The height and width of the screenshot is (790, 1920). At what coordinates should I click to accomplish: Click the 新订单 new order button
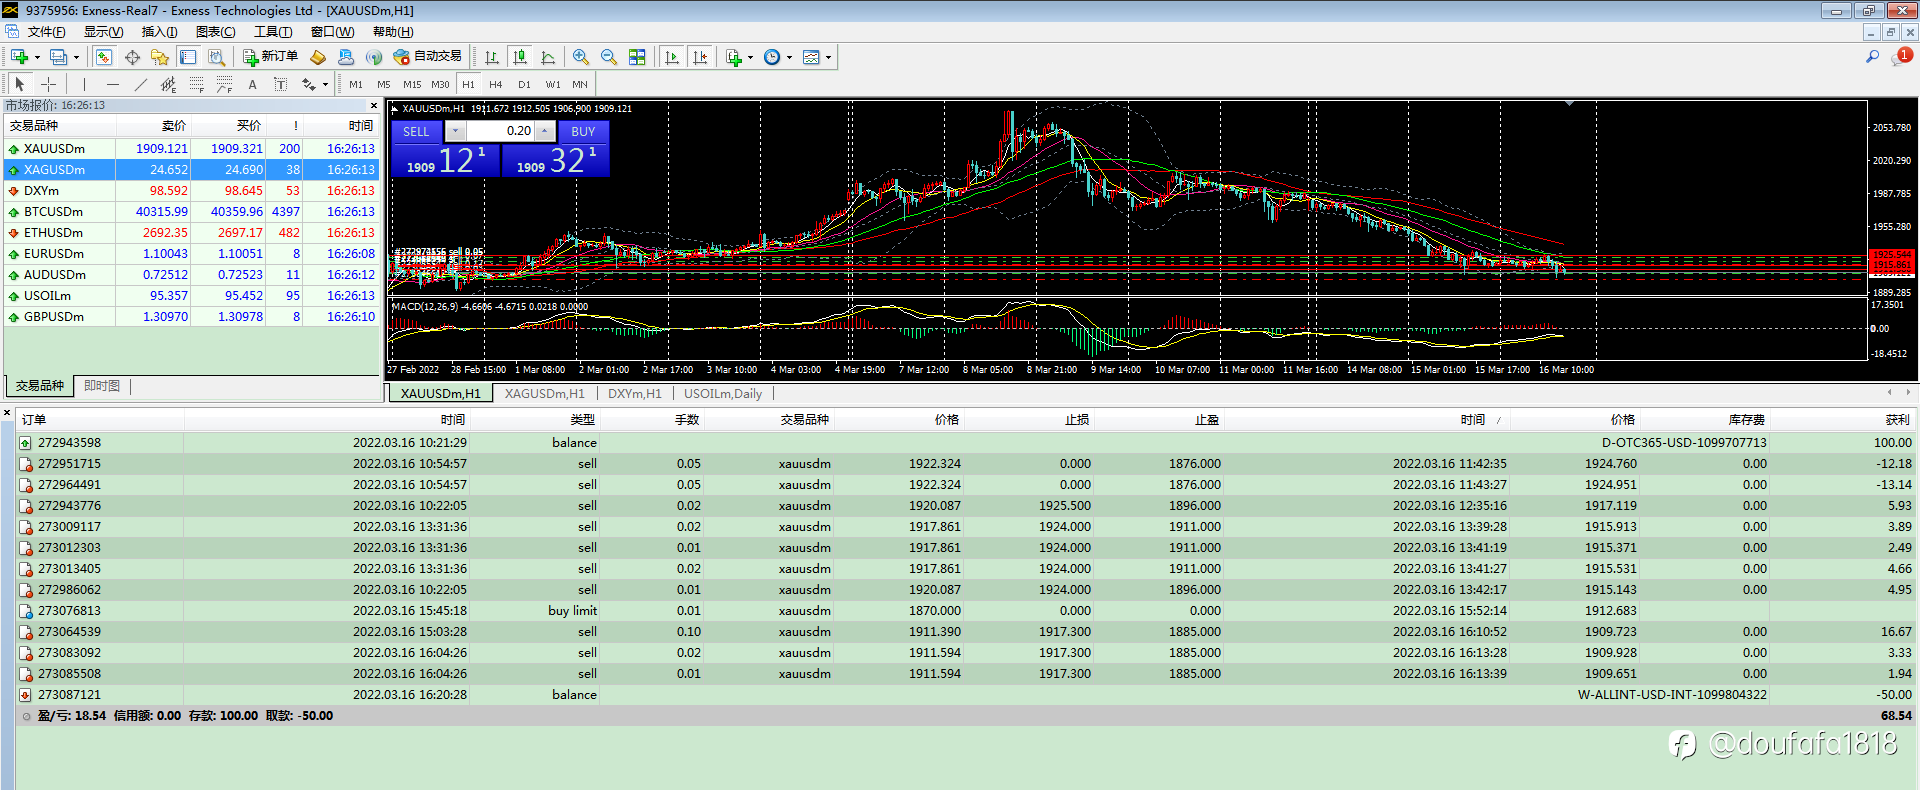click(x=270, y=57)
